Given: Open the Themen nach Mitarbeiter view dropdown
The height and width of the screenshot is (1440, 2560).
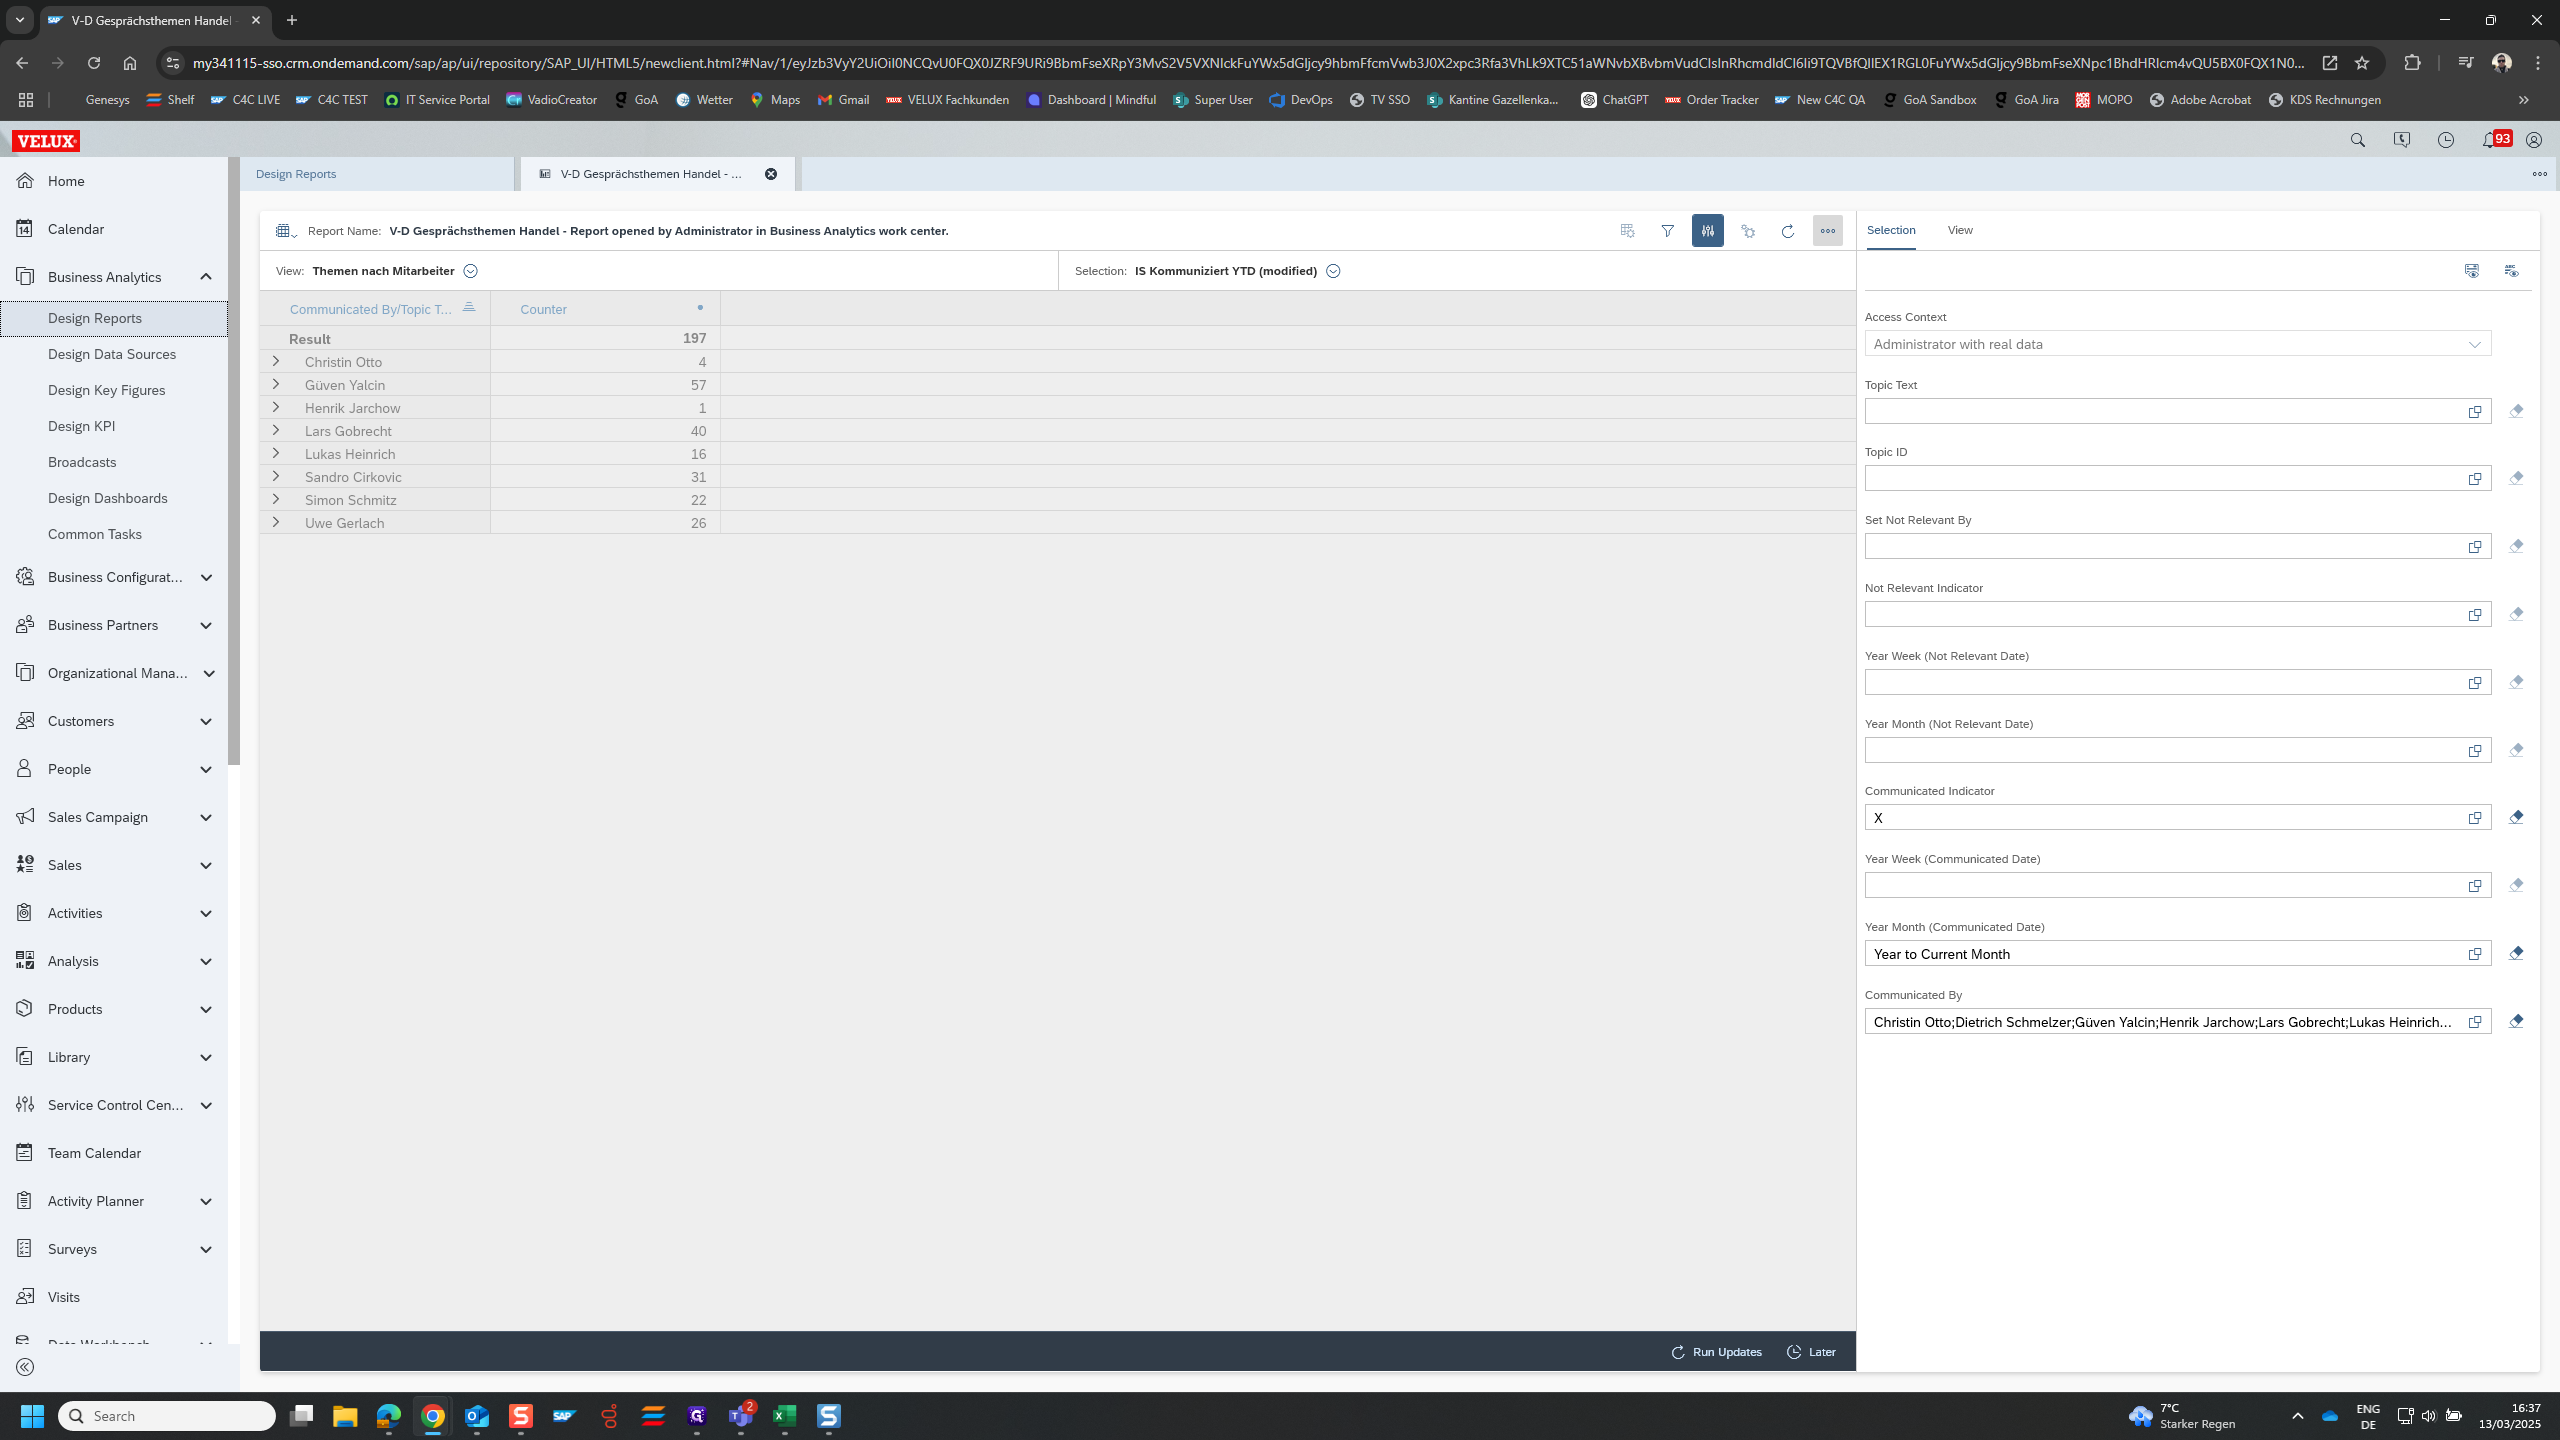Looking at the screenshot, I should coord(471,271).
